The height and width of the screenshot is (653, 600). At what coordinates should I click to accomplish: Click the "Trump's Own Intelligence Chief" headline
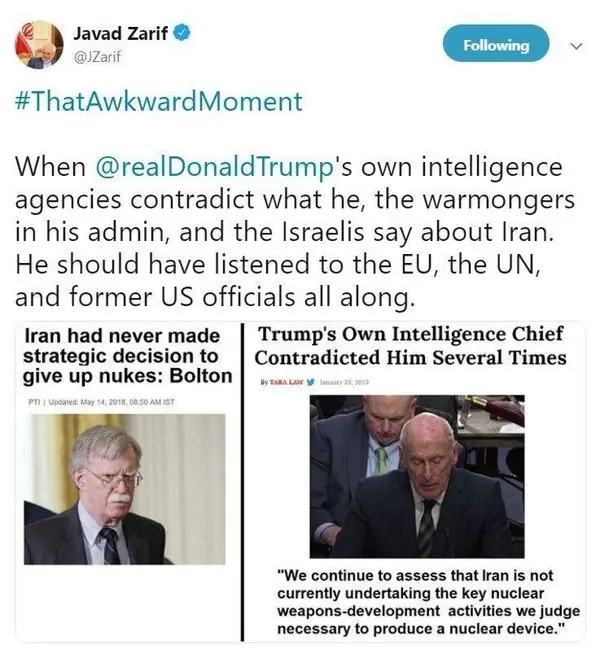click(410, 346)
